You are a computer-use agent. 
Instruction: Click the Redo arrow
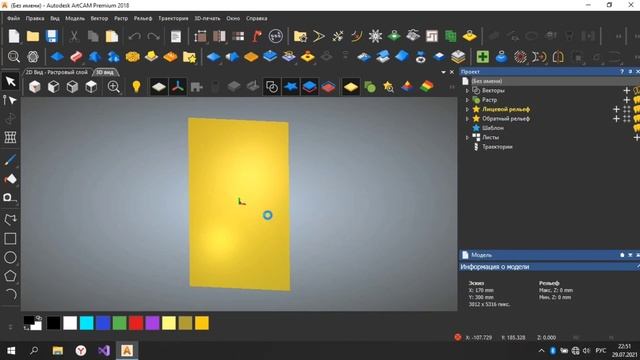[153, 36]
